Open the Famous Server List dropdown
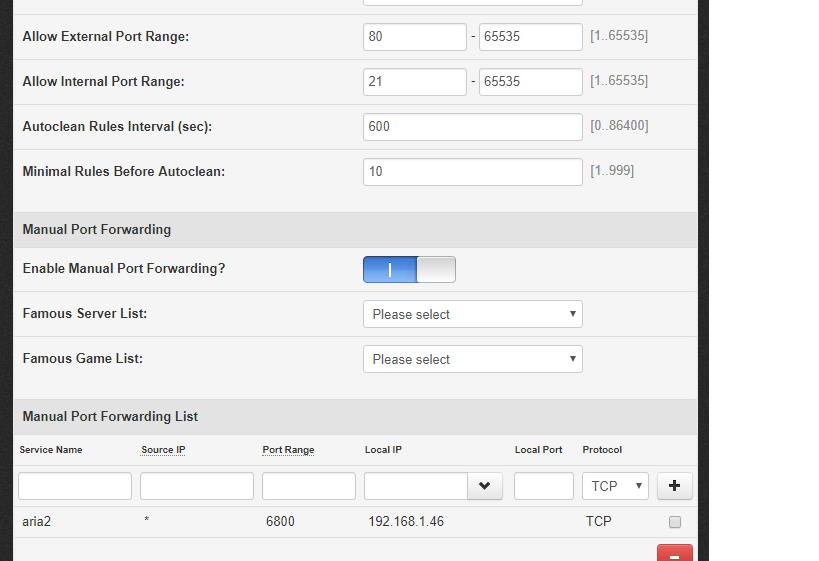The width and height of the screenshot is (819, 561). 473,314
